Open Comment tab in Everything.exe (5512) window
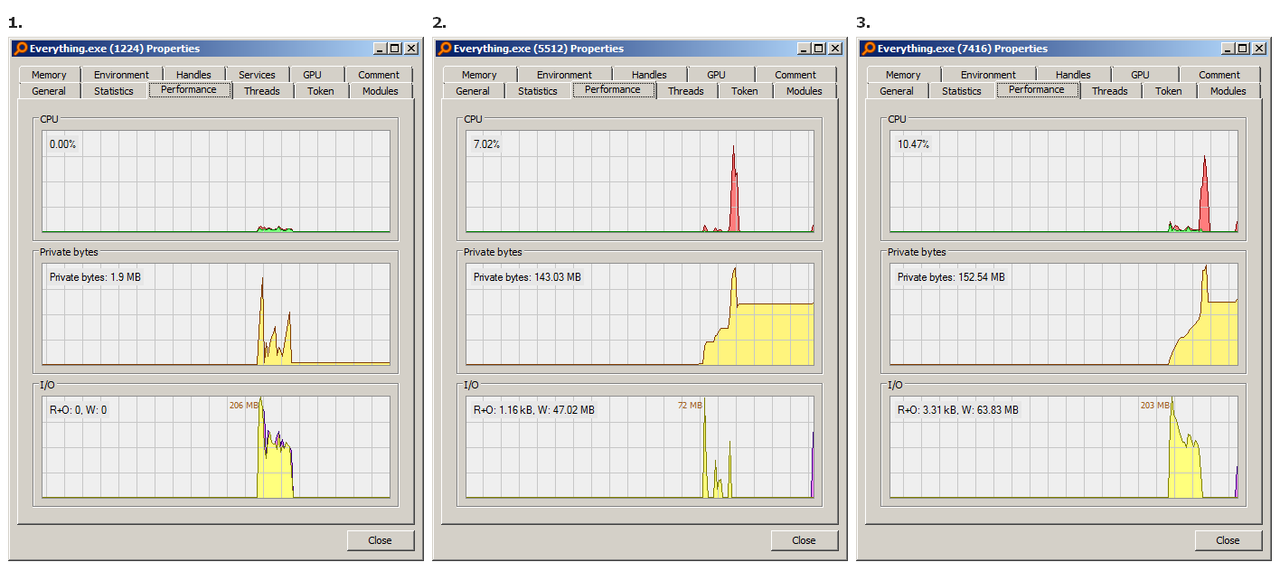Viewport: 1280px width, 569px height. pos(795,74)
